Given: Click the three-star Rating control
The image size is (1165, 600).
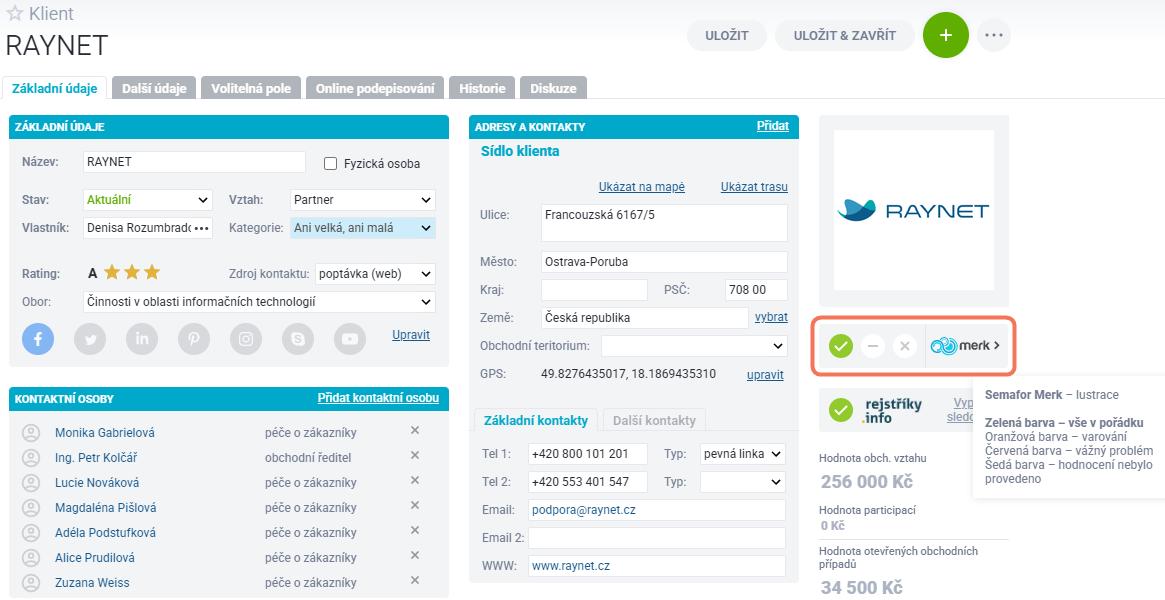Looking at the screenshot, I should click(132, 273).
